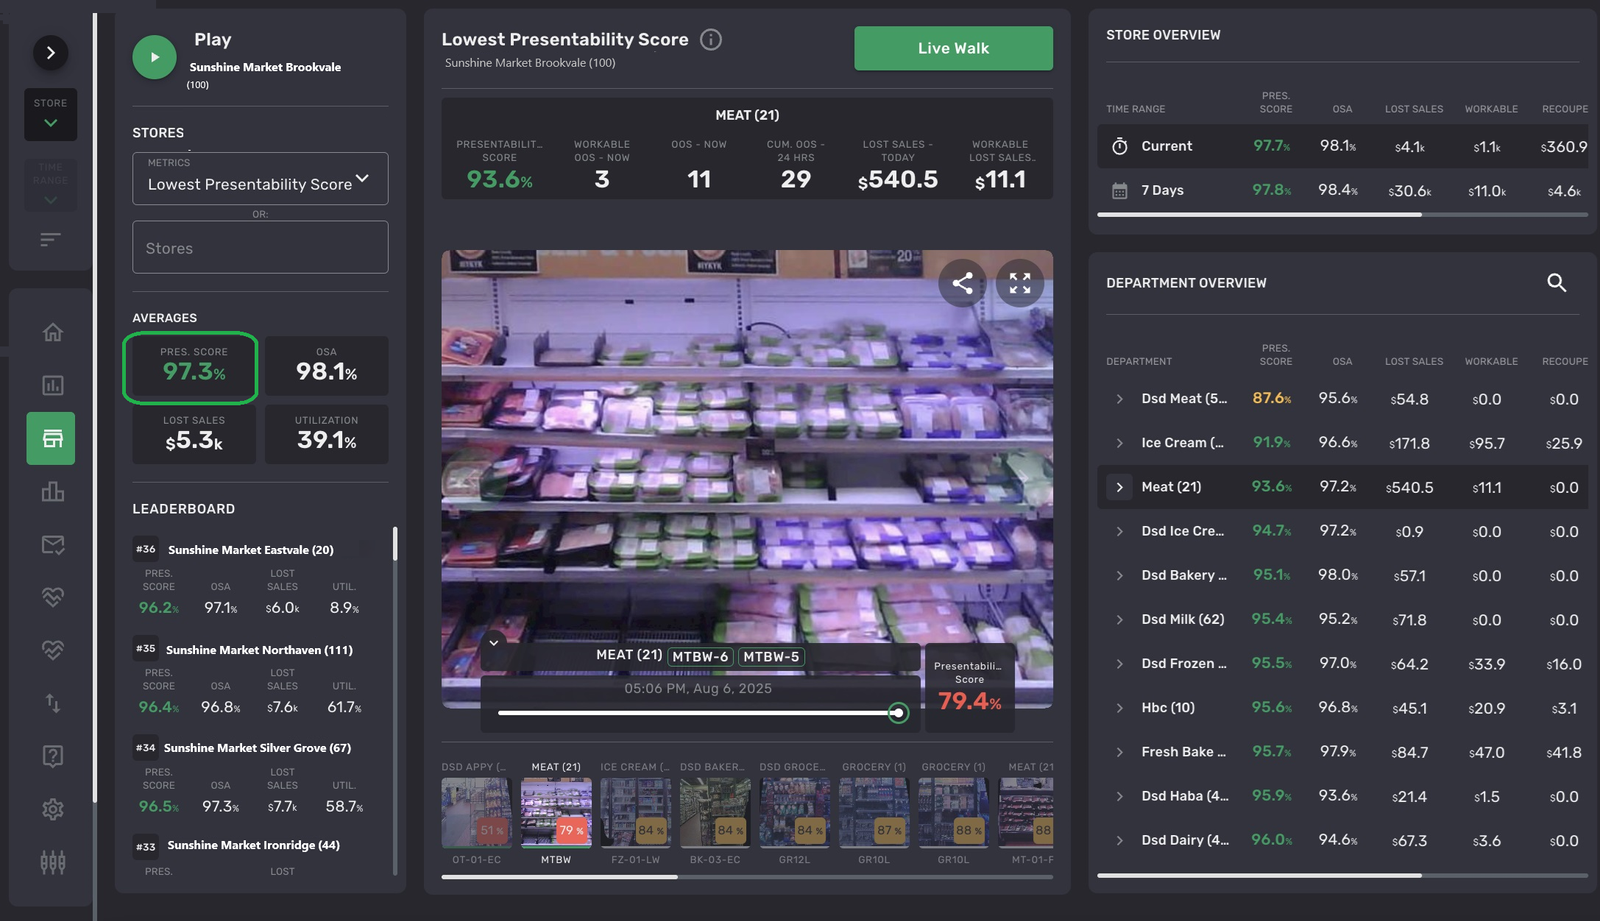Open the Home icon in sidebar
Image resolution: width=1600 pixels, height=921 pixels.
(x=53, y=332)
